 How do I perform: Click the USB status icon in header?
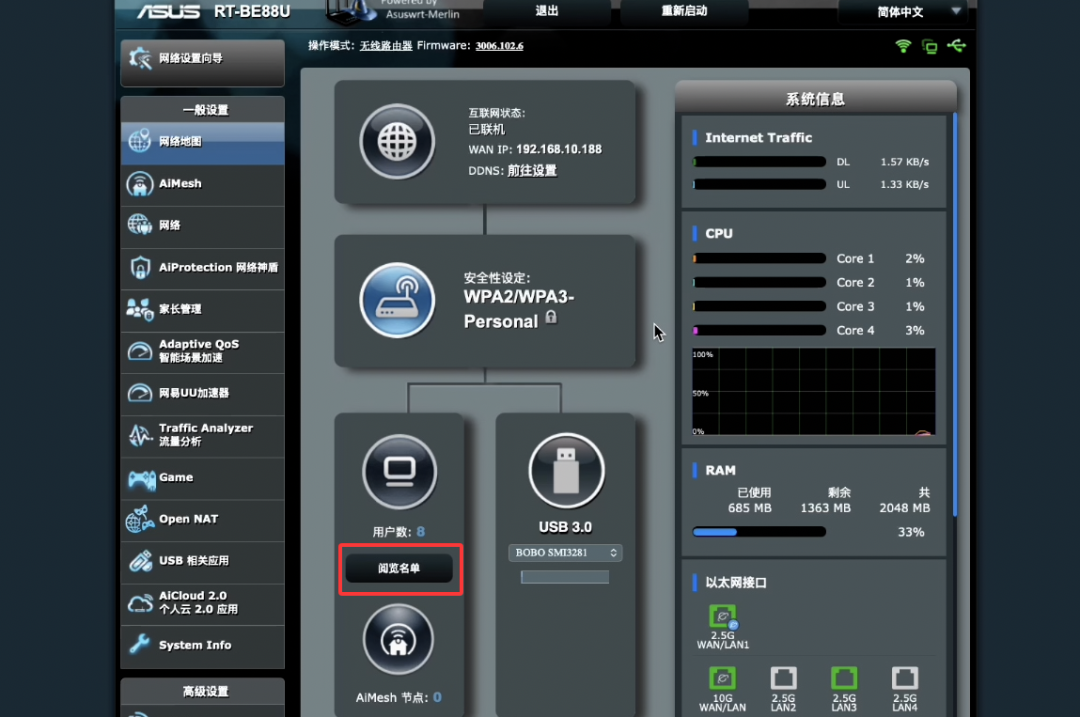[957, 46]
